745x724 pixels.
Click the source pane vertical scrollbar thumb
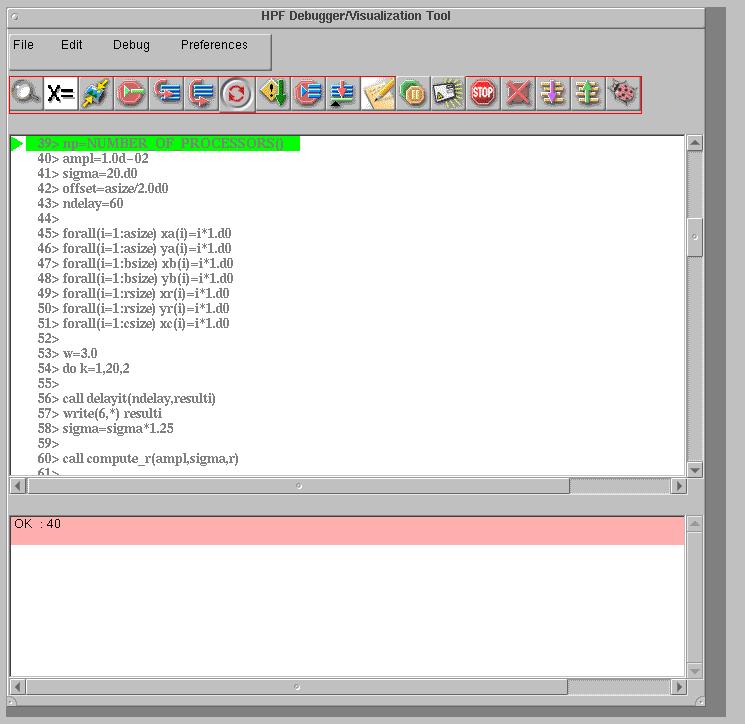pyautogui.click(x=695, y=237)
